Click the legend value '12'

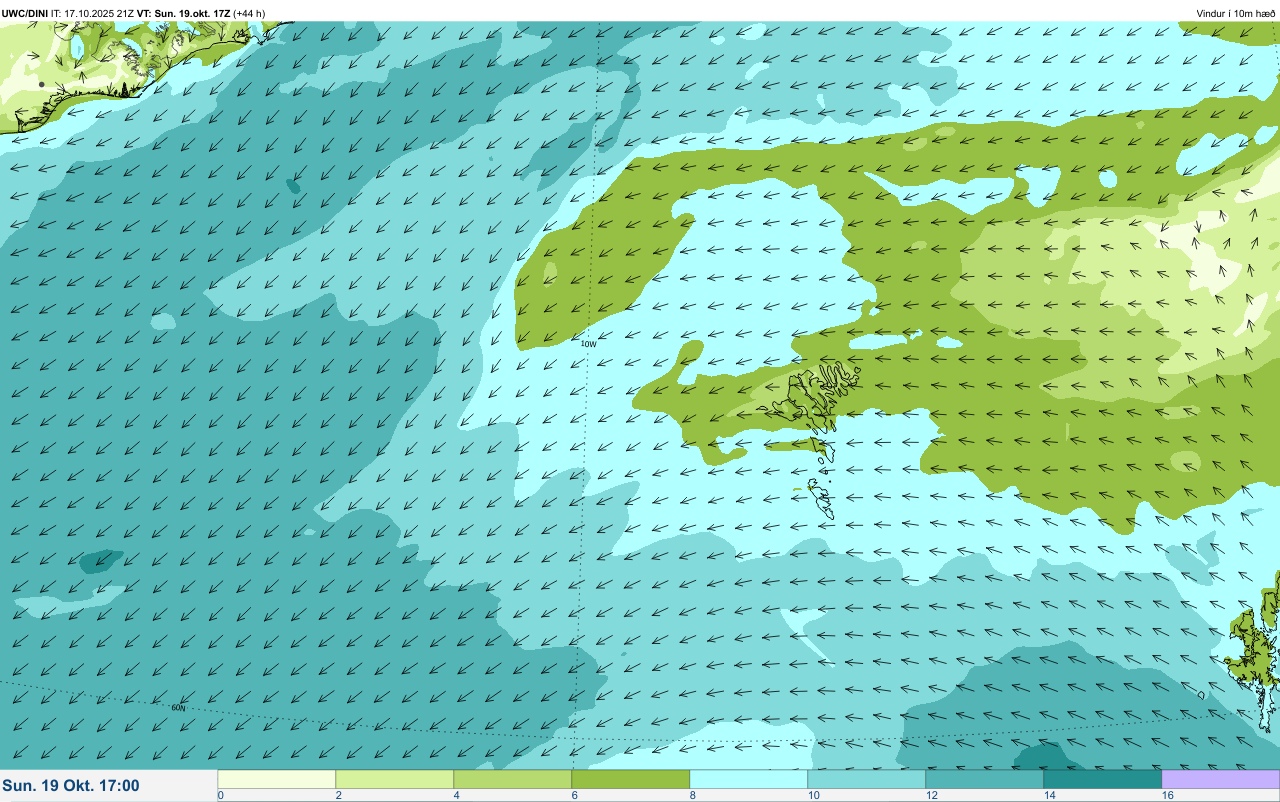pos(932,795)
